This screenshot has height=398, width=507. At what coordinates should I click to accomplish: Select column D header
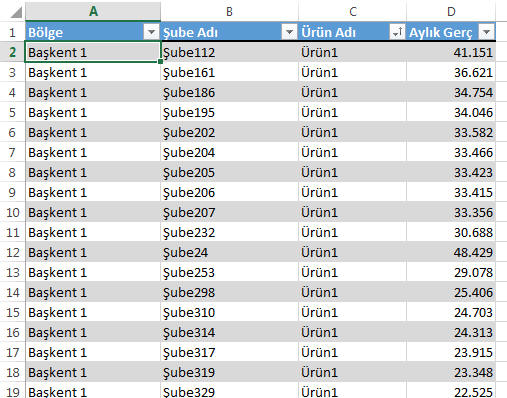click(451, 11)
